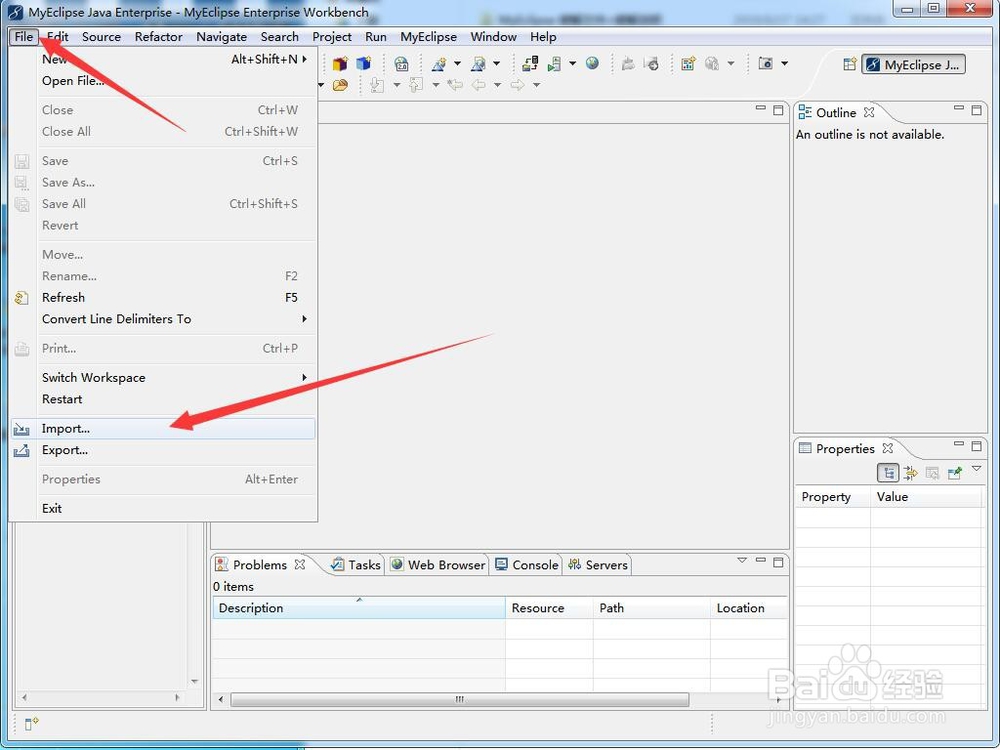Image resolution: width=1000 pixels, height=750 pixels.
Task: Pin the Properties view to selection
Action: 955,473
